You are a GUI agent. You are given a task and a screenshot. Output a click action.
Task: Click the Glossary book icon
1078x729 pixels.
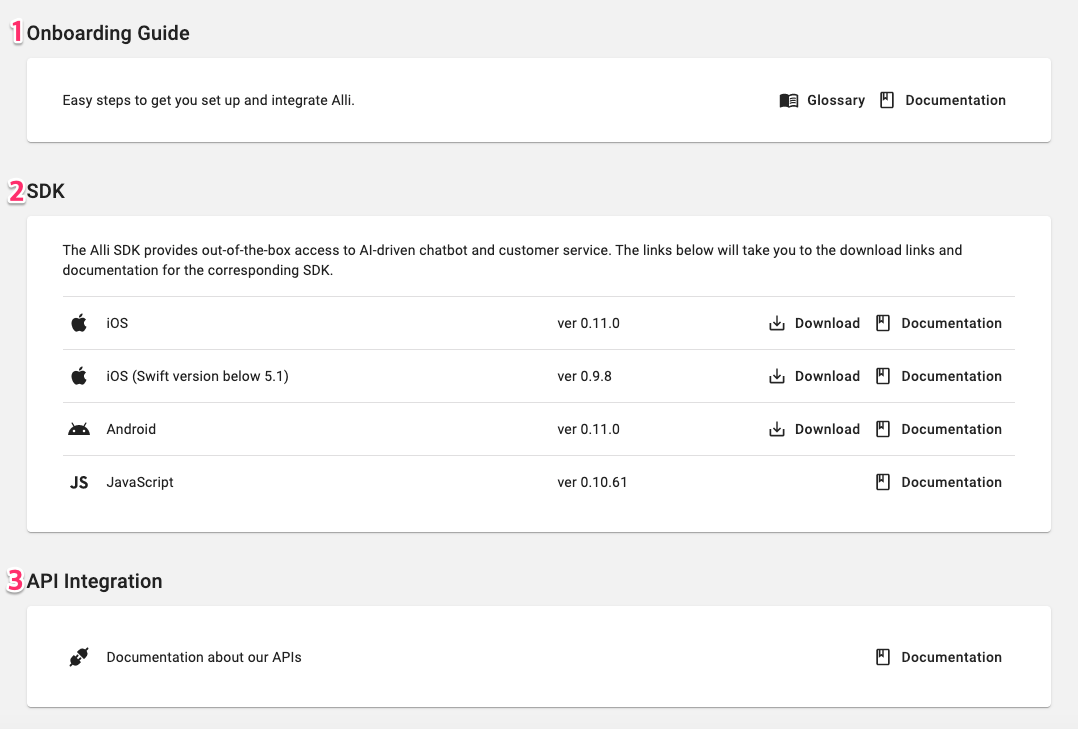pyautogui.click(x=788, y=101)
